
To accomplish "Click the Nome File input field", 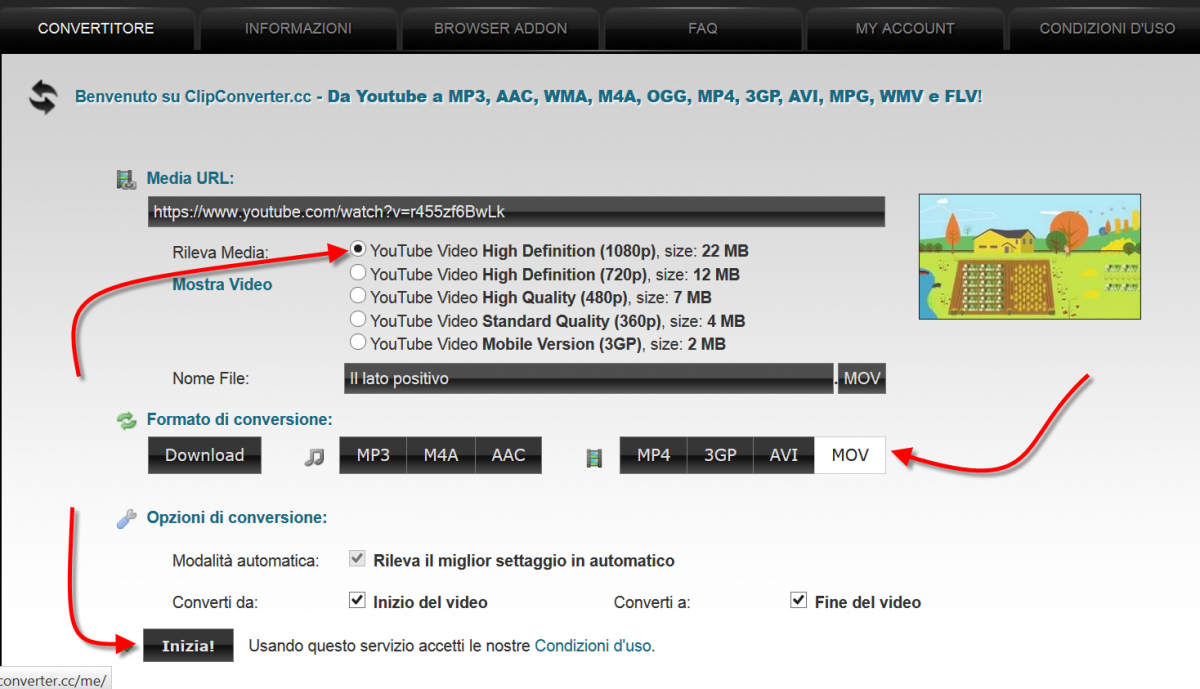I will 588,379.
